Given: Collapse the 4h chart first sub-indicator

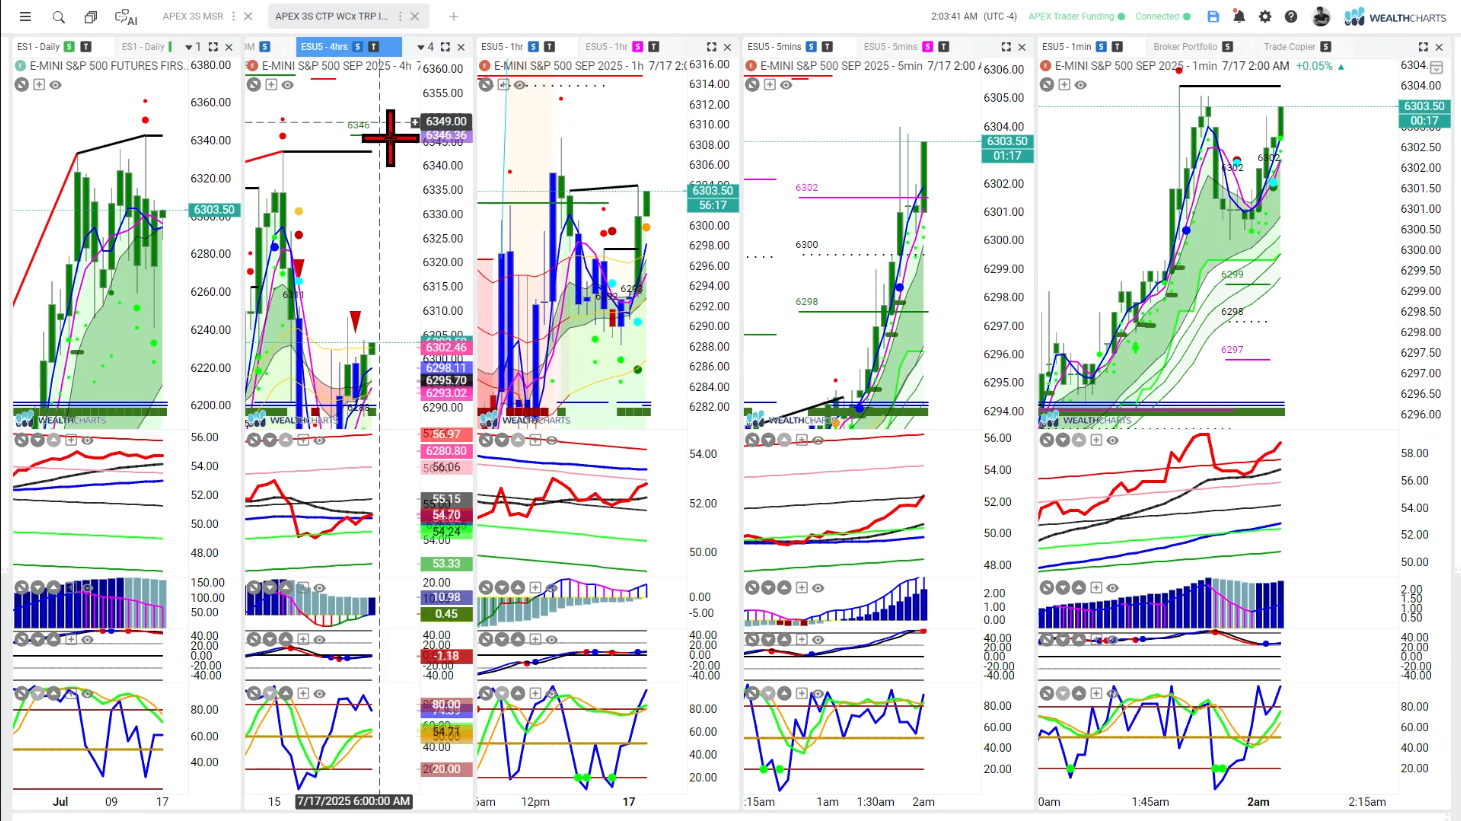Looking at the screenshot, I should click(x=254, y=440).
